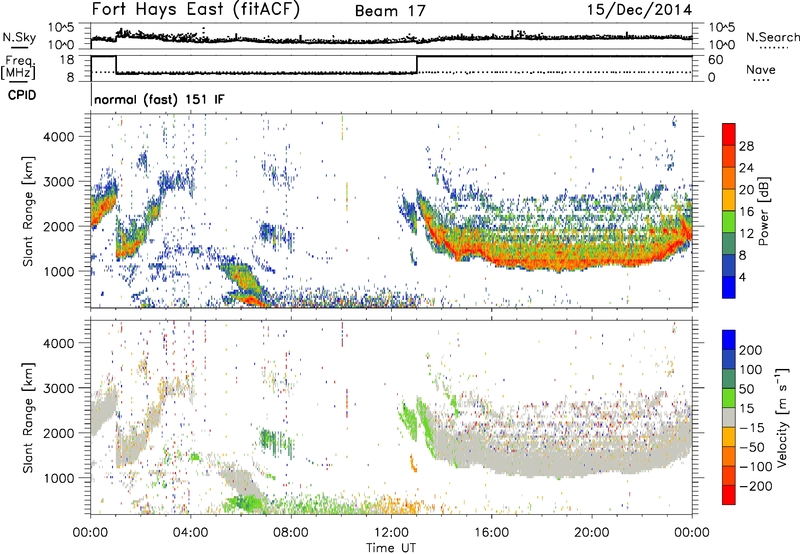Click the 'Slant Range [km]' label of power panel
800x554 pixels.
click(28, 211)
